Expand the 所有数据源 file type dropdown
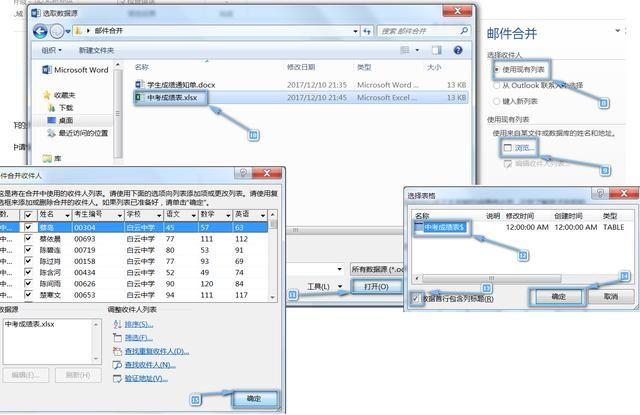The width and height of the screenshot is (640, 415). pyautogui.click(x=375, y=269)
